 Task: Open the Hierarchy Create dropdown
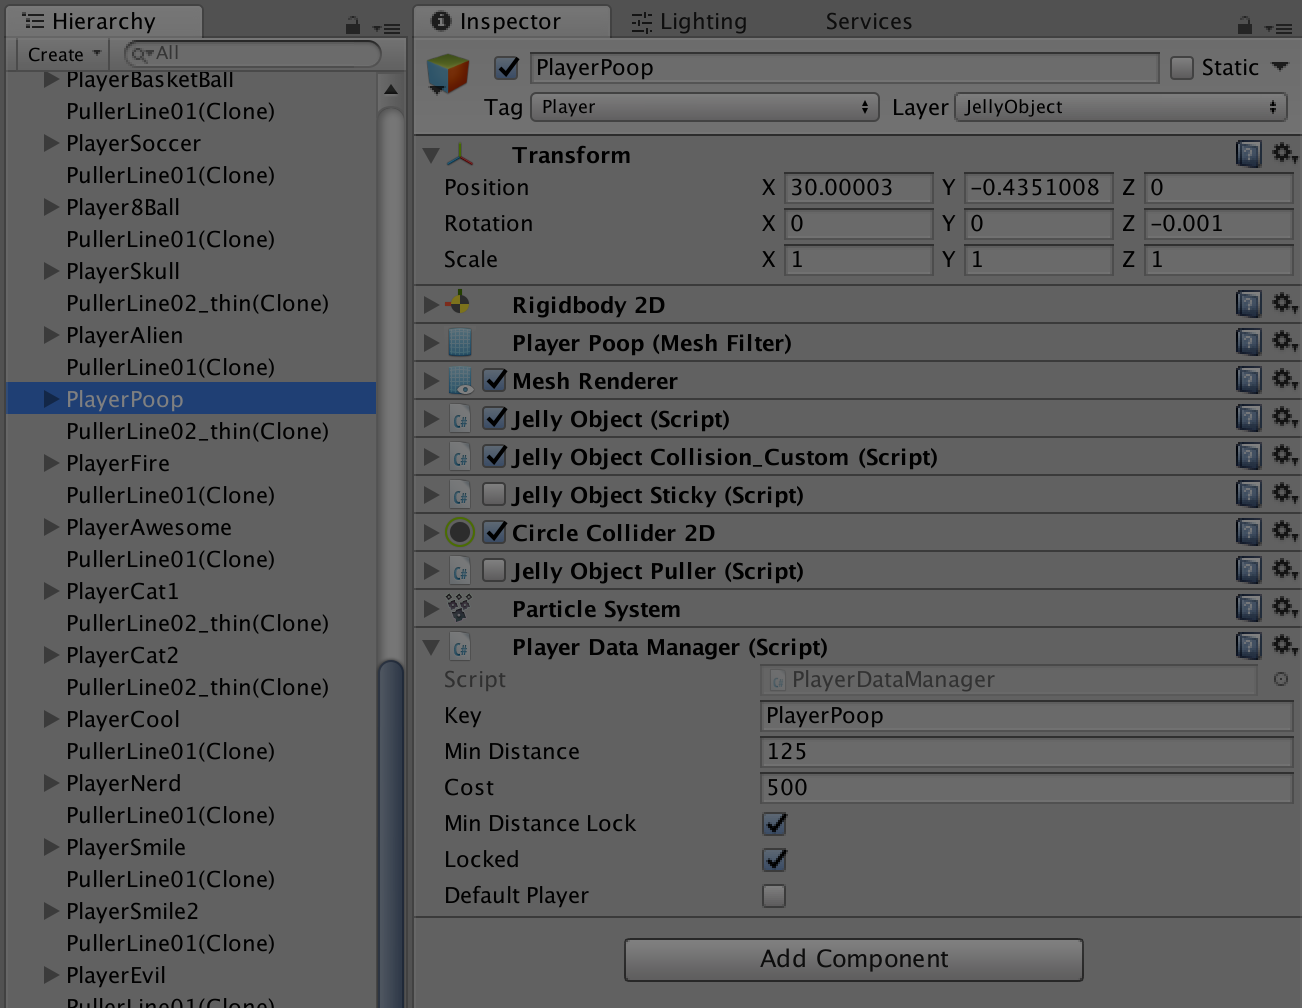[x=64, y=54]
